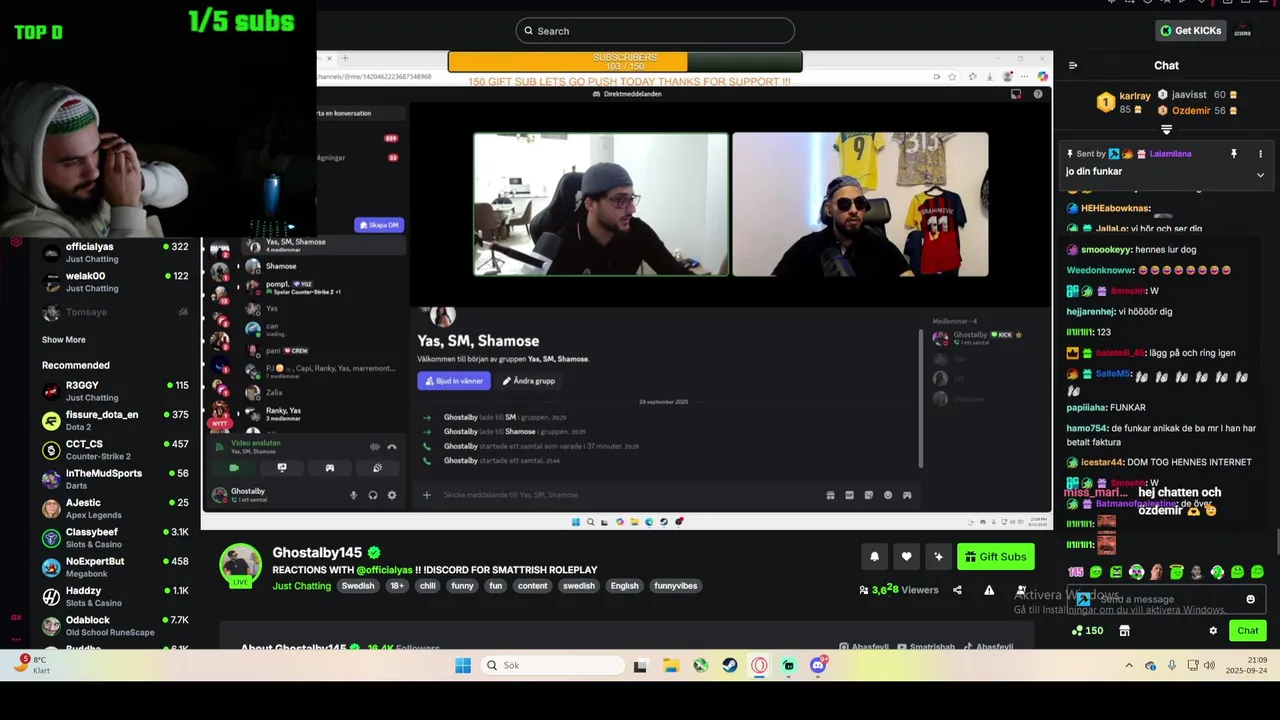Image resolution: width=1280 pixels, height=720 pixels.
Task: Click the Discord screen share button in the stream
Action: click(x=282, y=468)
